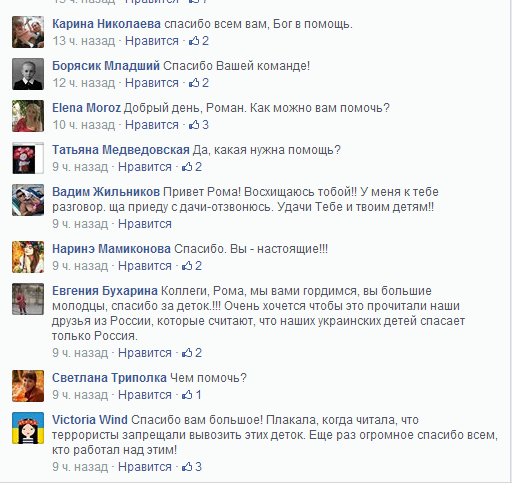The image size is (512, 483).
Task: Open Евгения Бухарина's profile name link
Action: (105, 291)
